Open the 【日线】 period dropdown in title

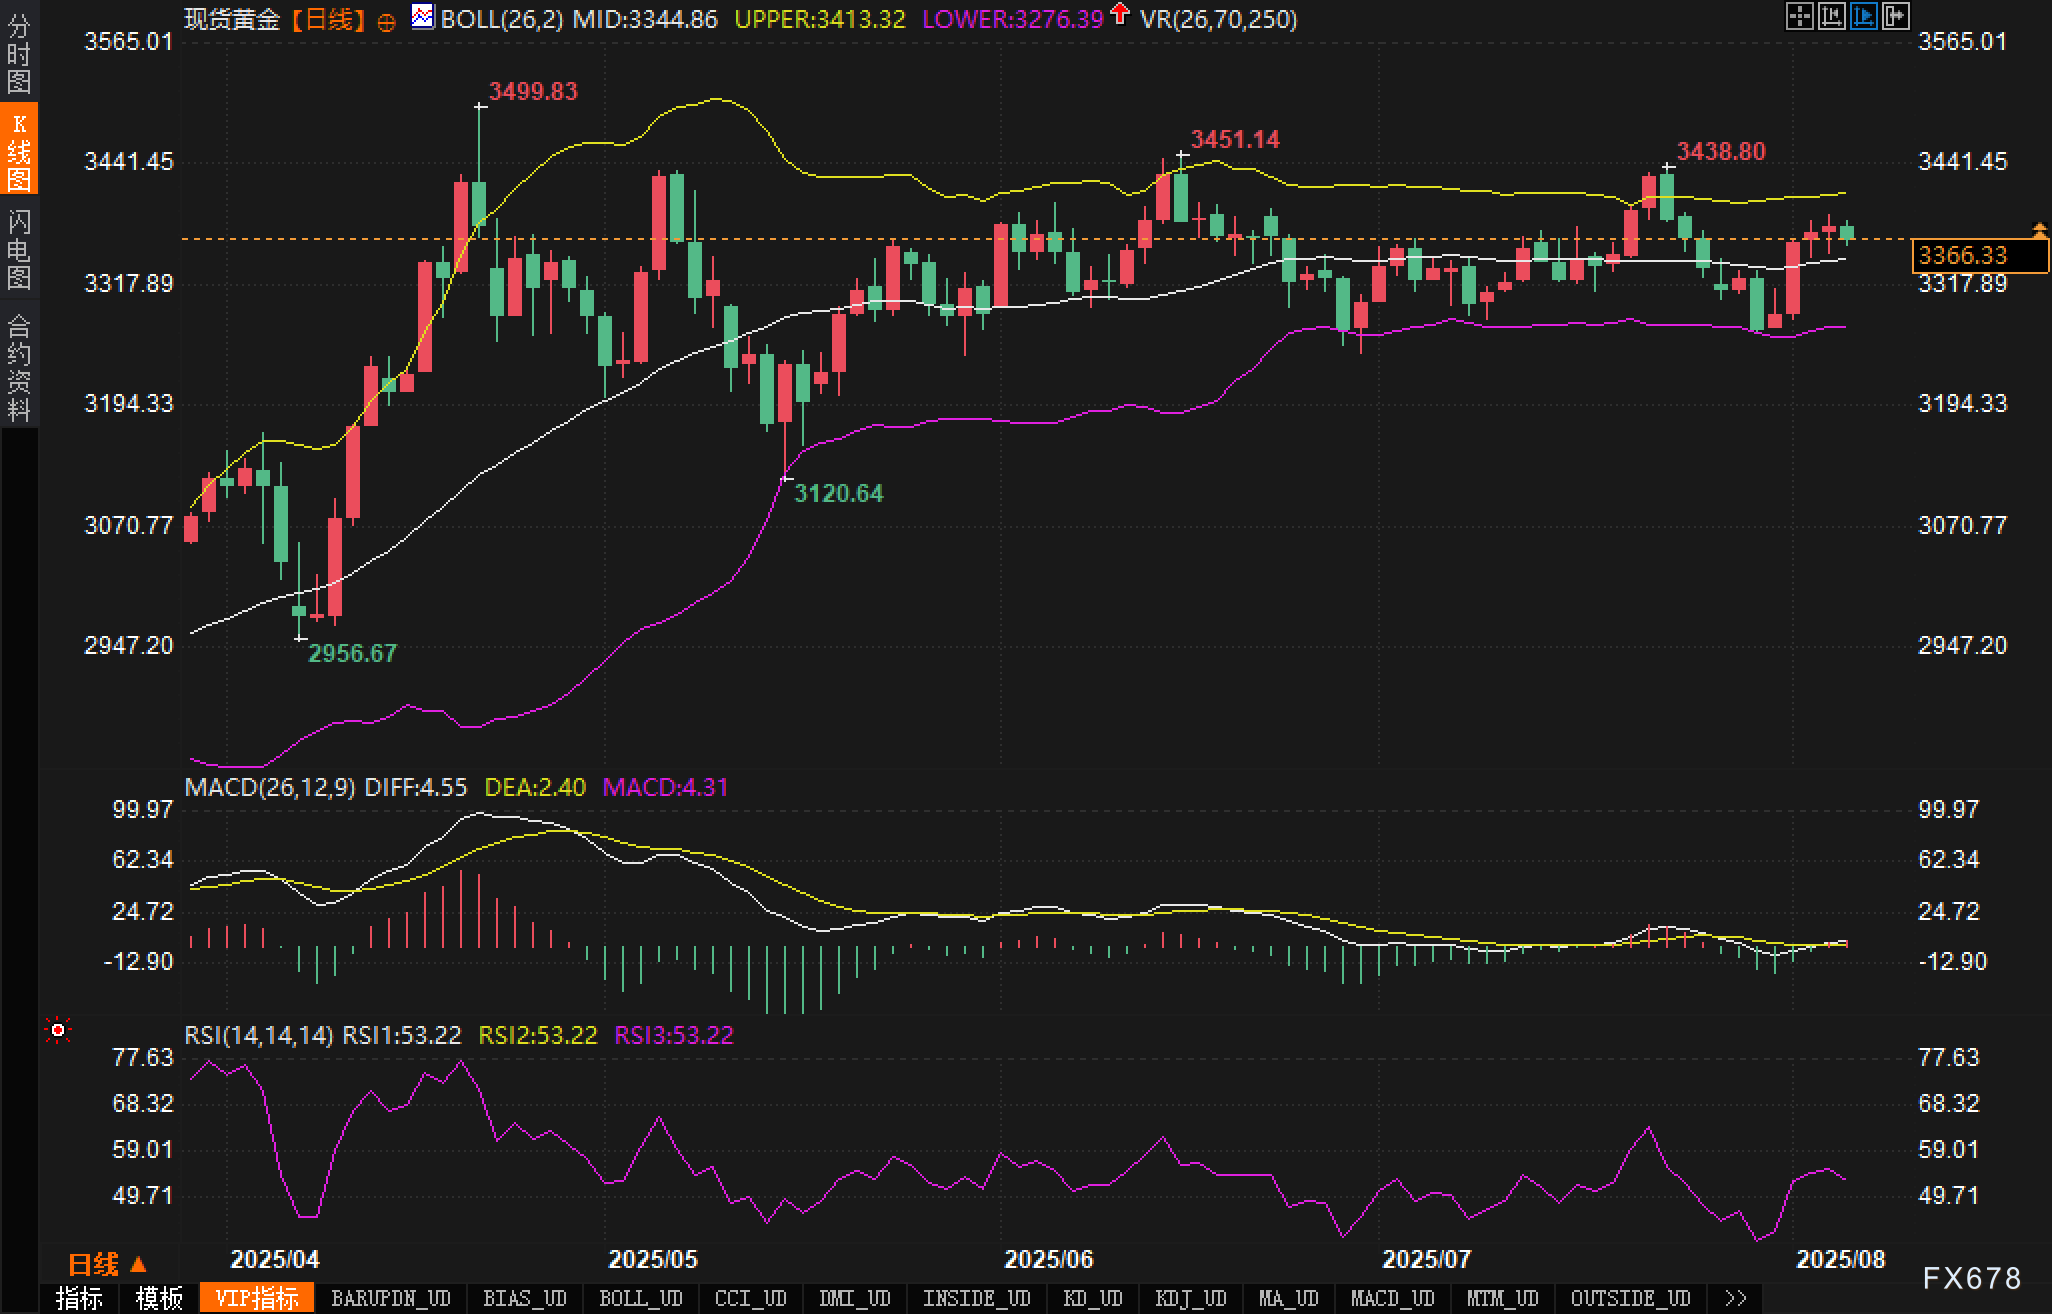328,19
